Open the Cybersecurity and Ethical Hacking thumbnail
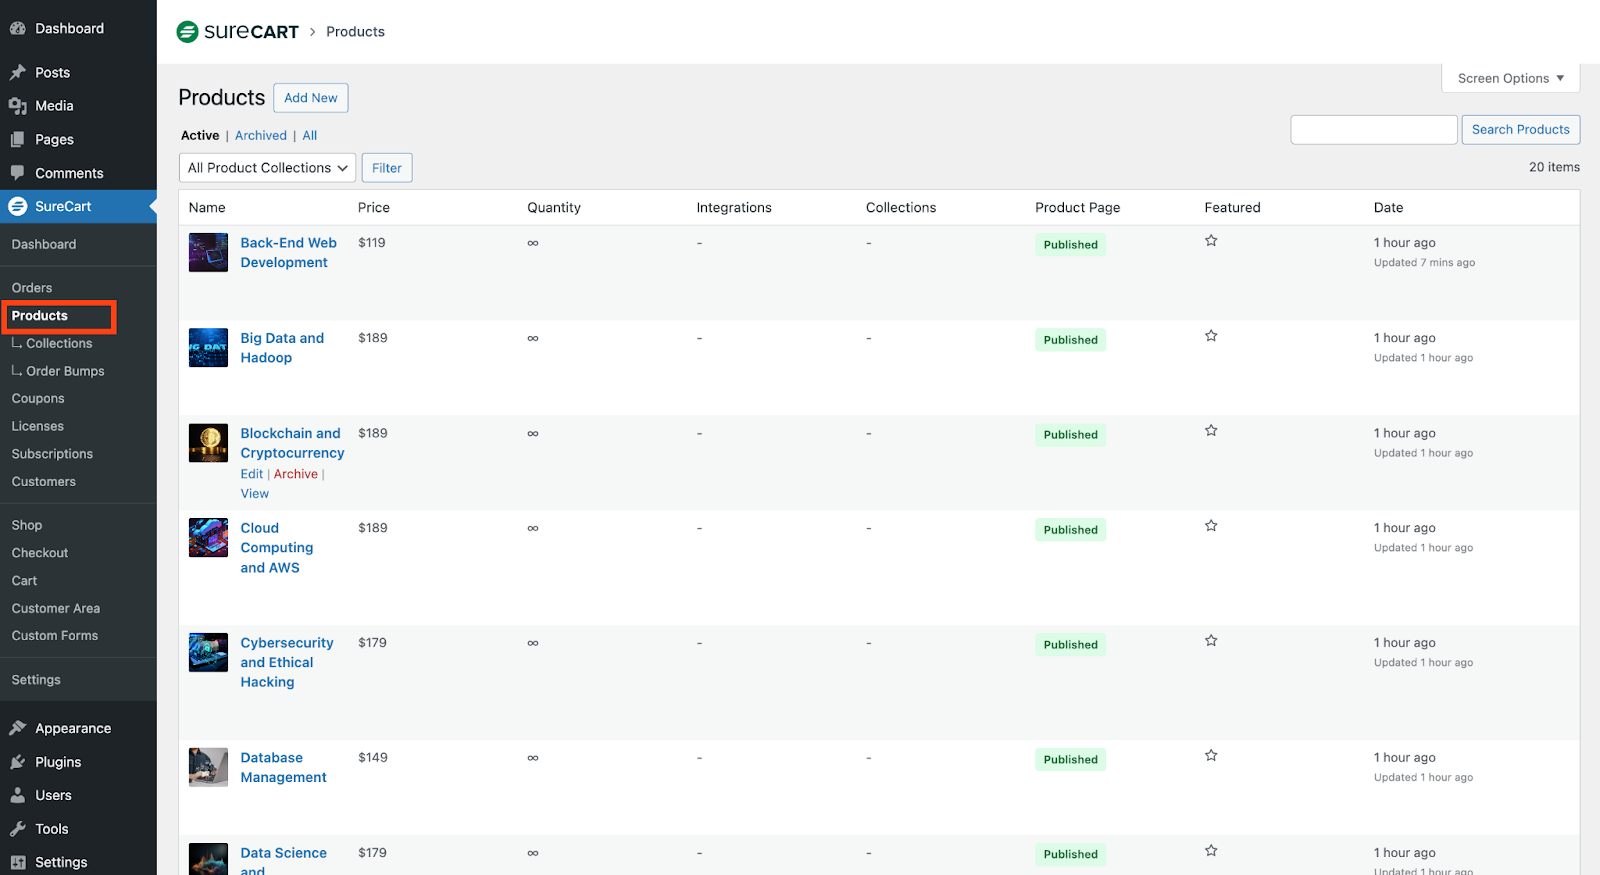 coord(208,653)
